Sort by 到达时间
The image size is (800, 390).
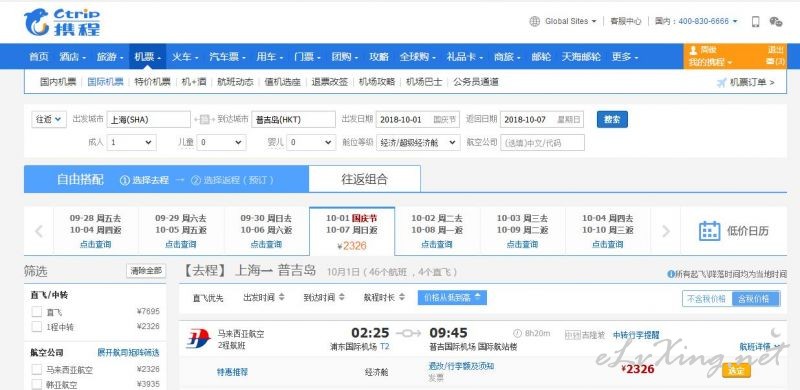coord(324,298)
